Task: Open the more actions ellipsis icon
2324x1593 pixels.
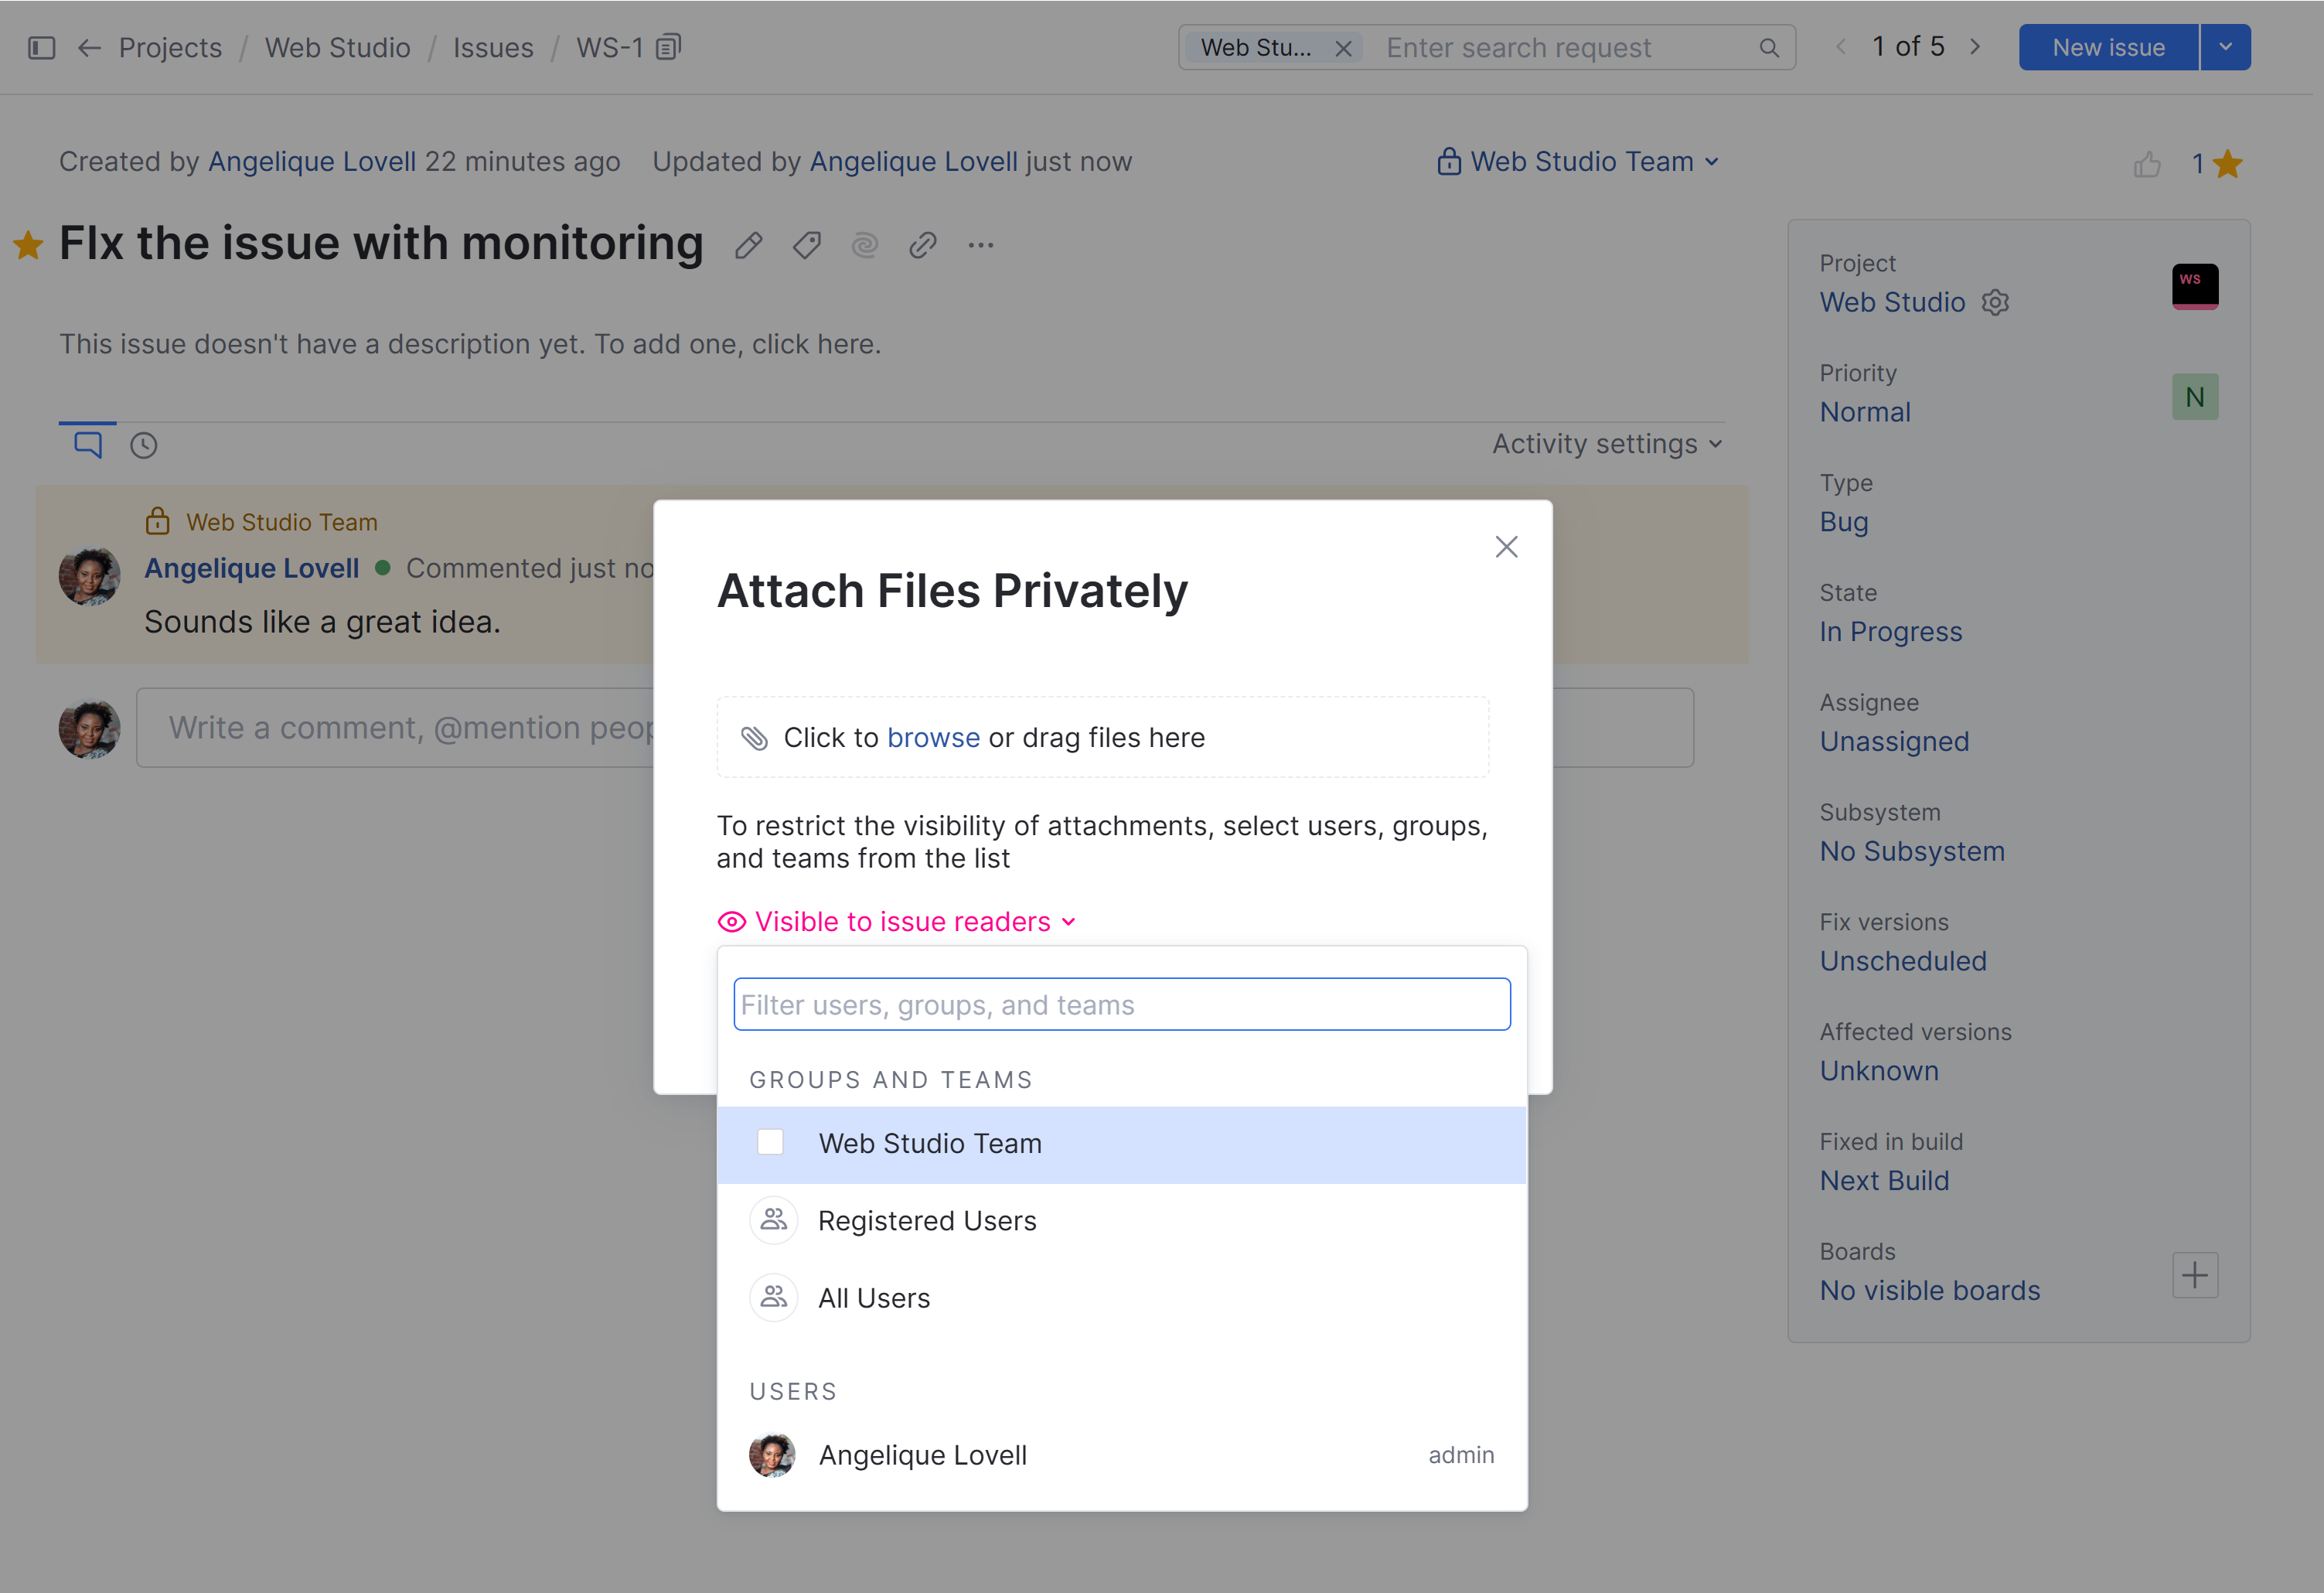Action: (x=980, y=245)
